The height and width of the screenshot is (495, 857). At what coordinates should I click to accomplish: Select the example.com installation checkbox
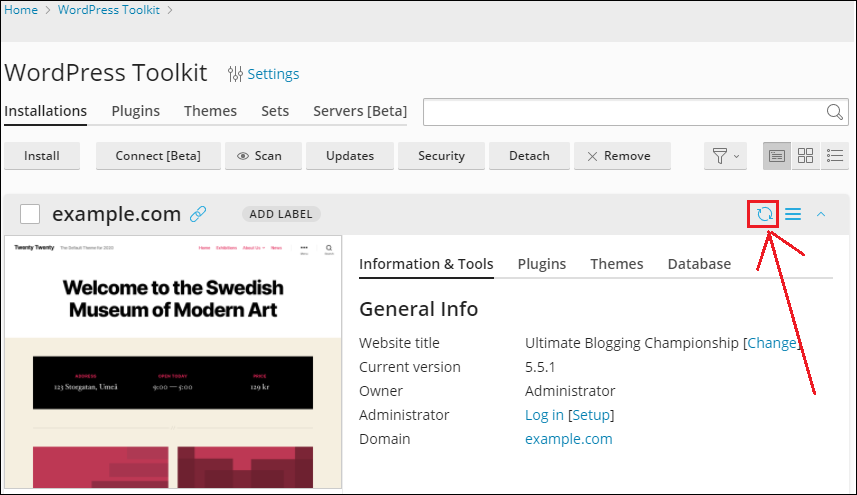30,214
